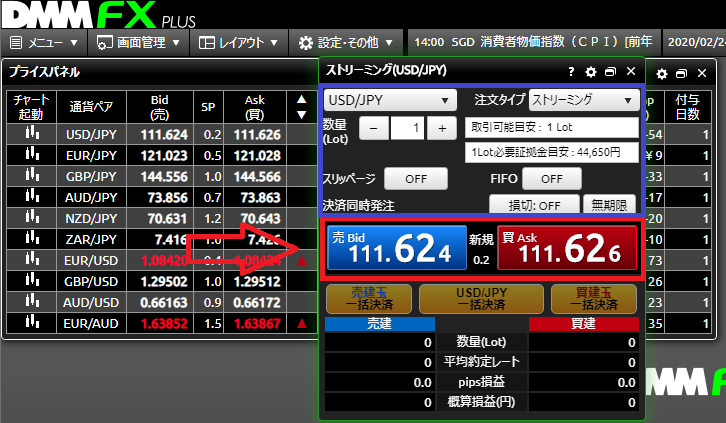This screenshot has width=726, height=423.
Task: Select GBP/JPY Bid 144.556 cell
Action: pyautogui.click(x=160, y=176)
